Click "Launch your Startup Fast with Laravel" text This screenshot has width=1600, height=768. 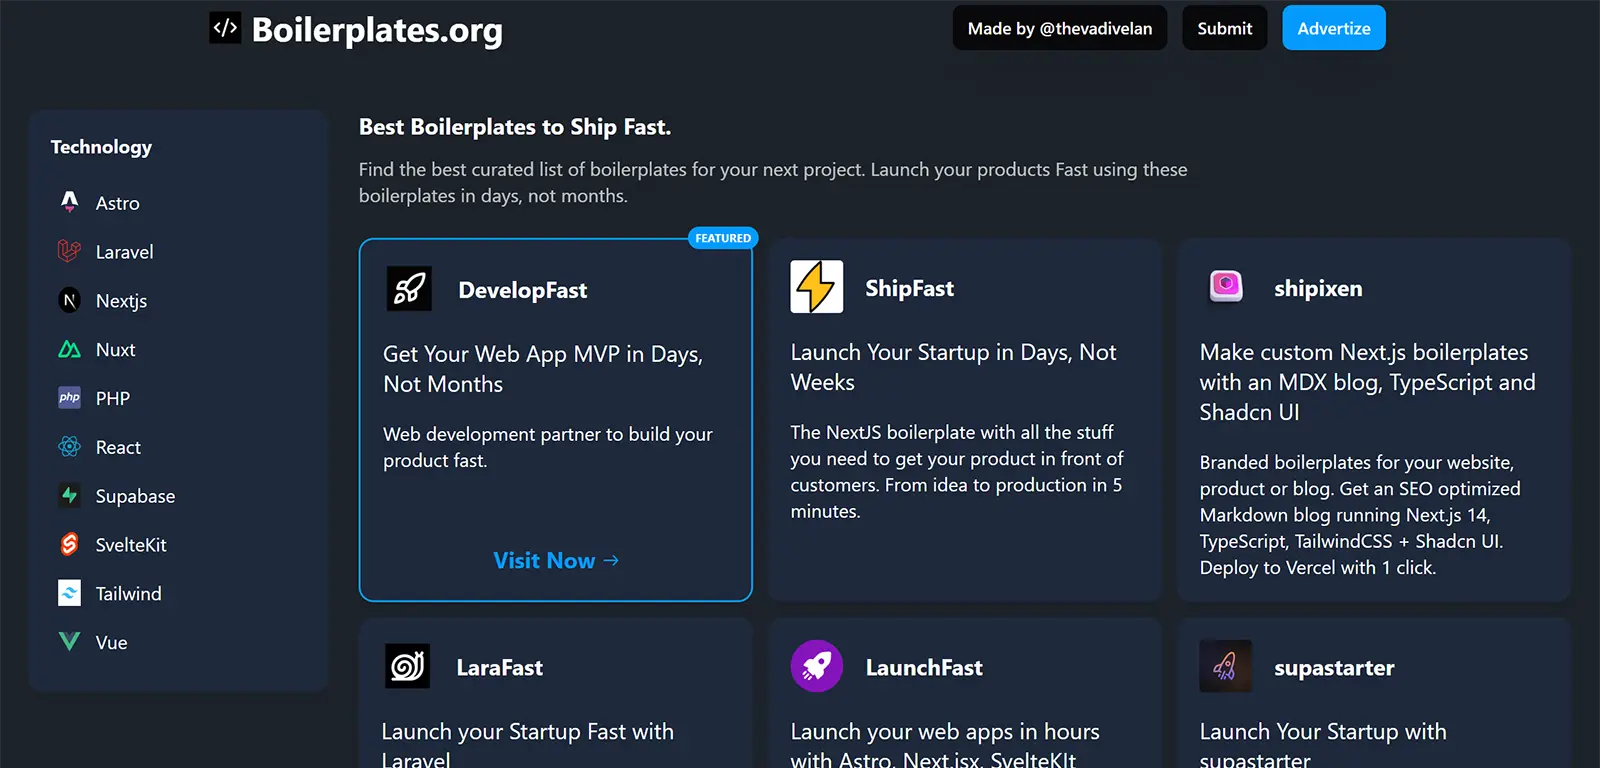click(527, 745)
